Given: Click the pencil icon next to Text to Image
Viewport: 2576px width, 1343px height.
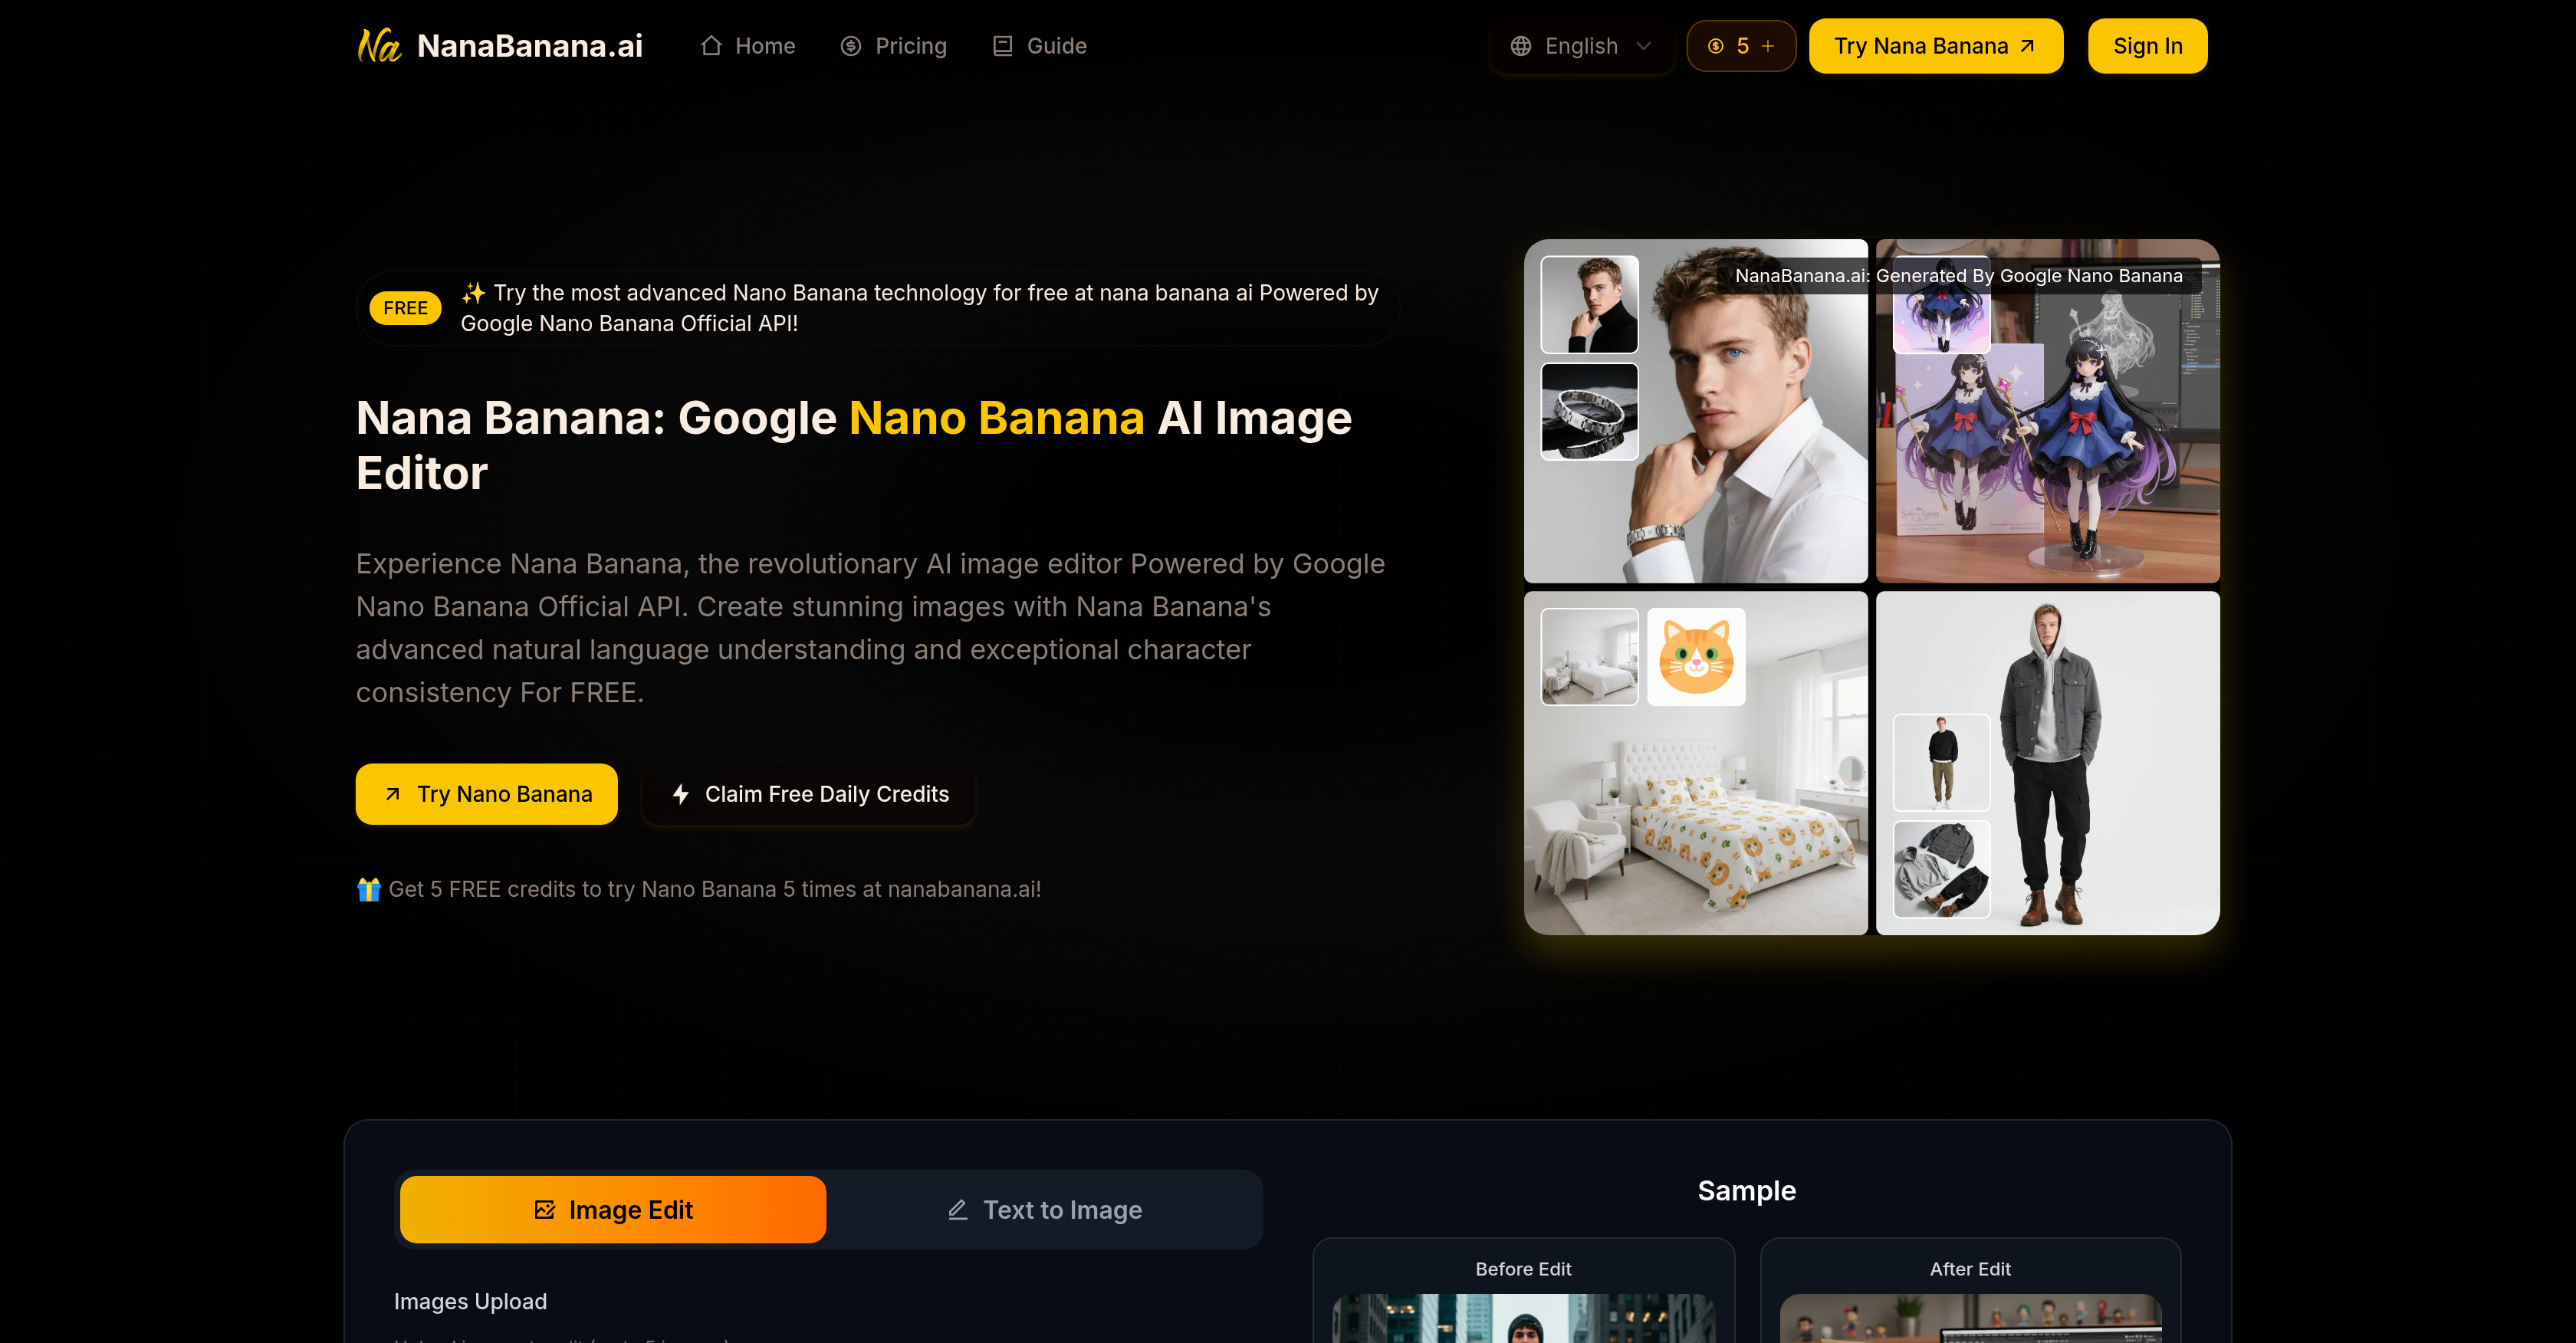Looking at the screenshot, I should [x=959, y=1209].
